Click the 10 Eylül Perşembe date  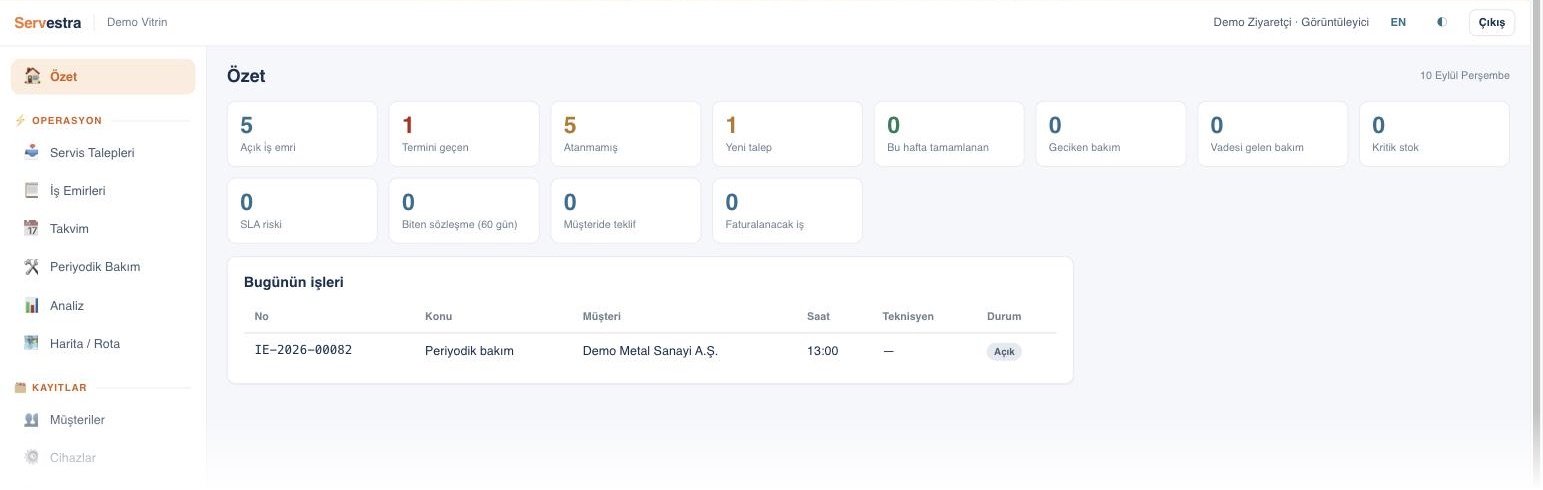[x=1465, y=76]
